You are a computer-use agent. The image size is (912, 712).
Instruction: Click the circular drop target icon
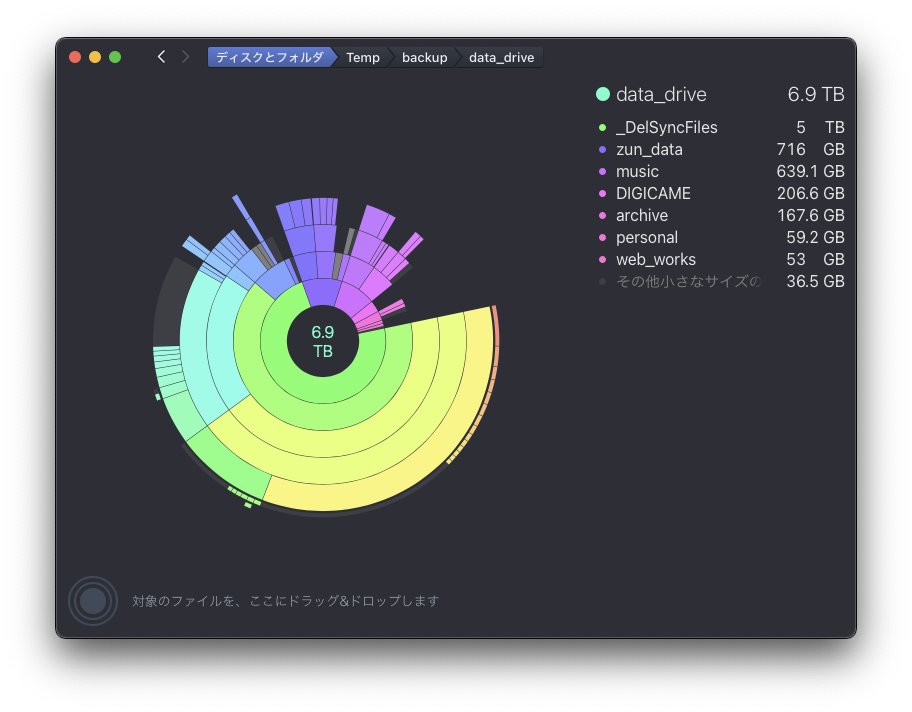(x=93, y=601)
